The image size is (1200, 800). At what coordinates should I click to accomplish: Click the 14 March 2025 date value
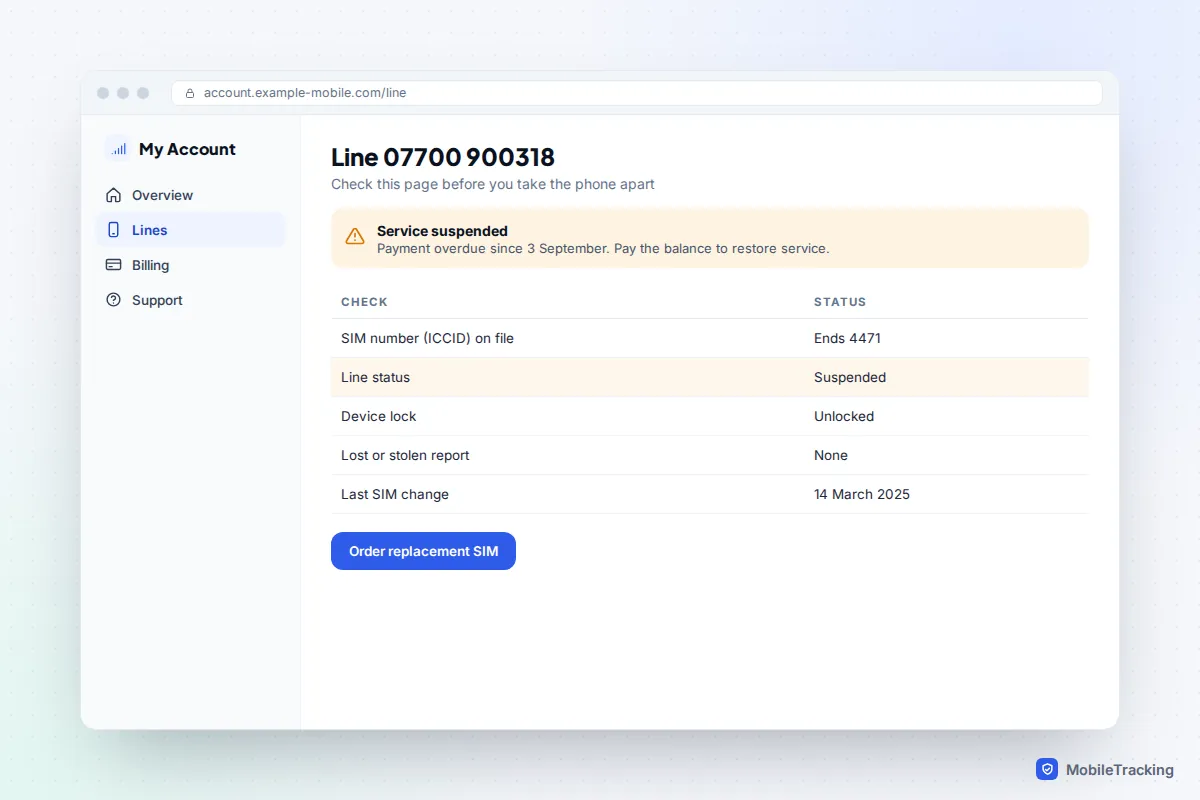point(862,494)
